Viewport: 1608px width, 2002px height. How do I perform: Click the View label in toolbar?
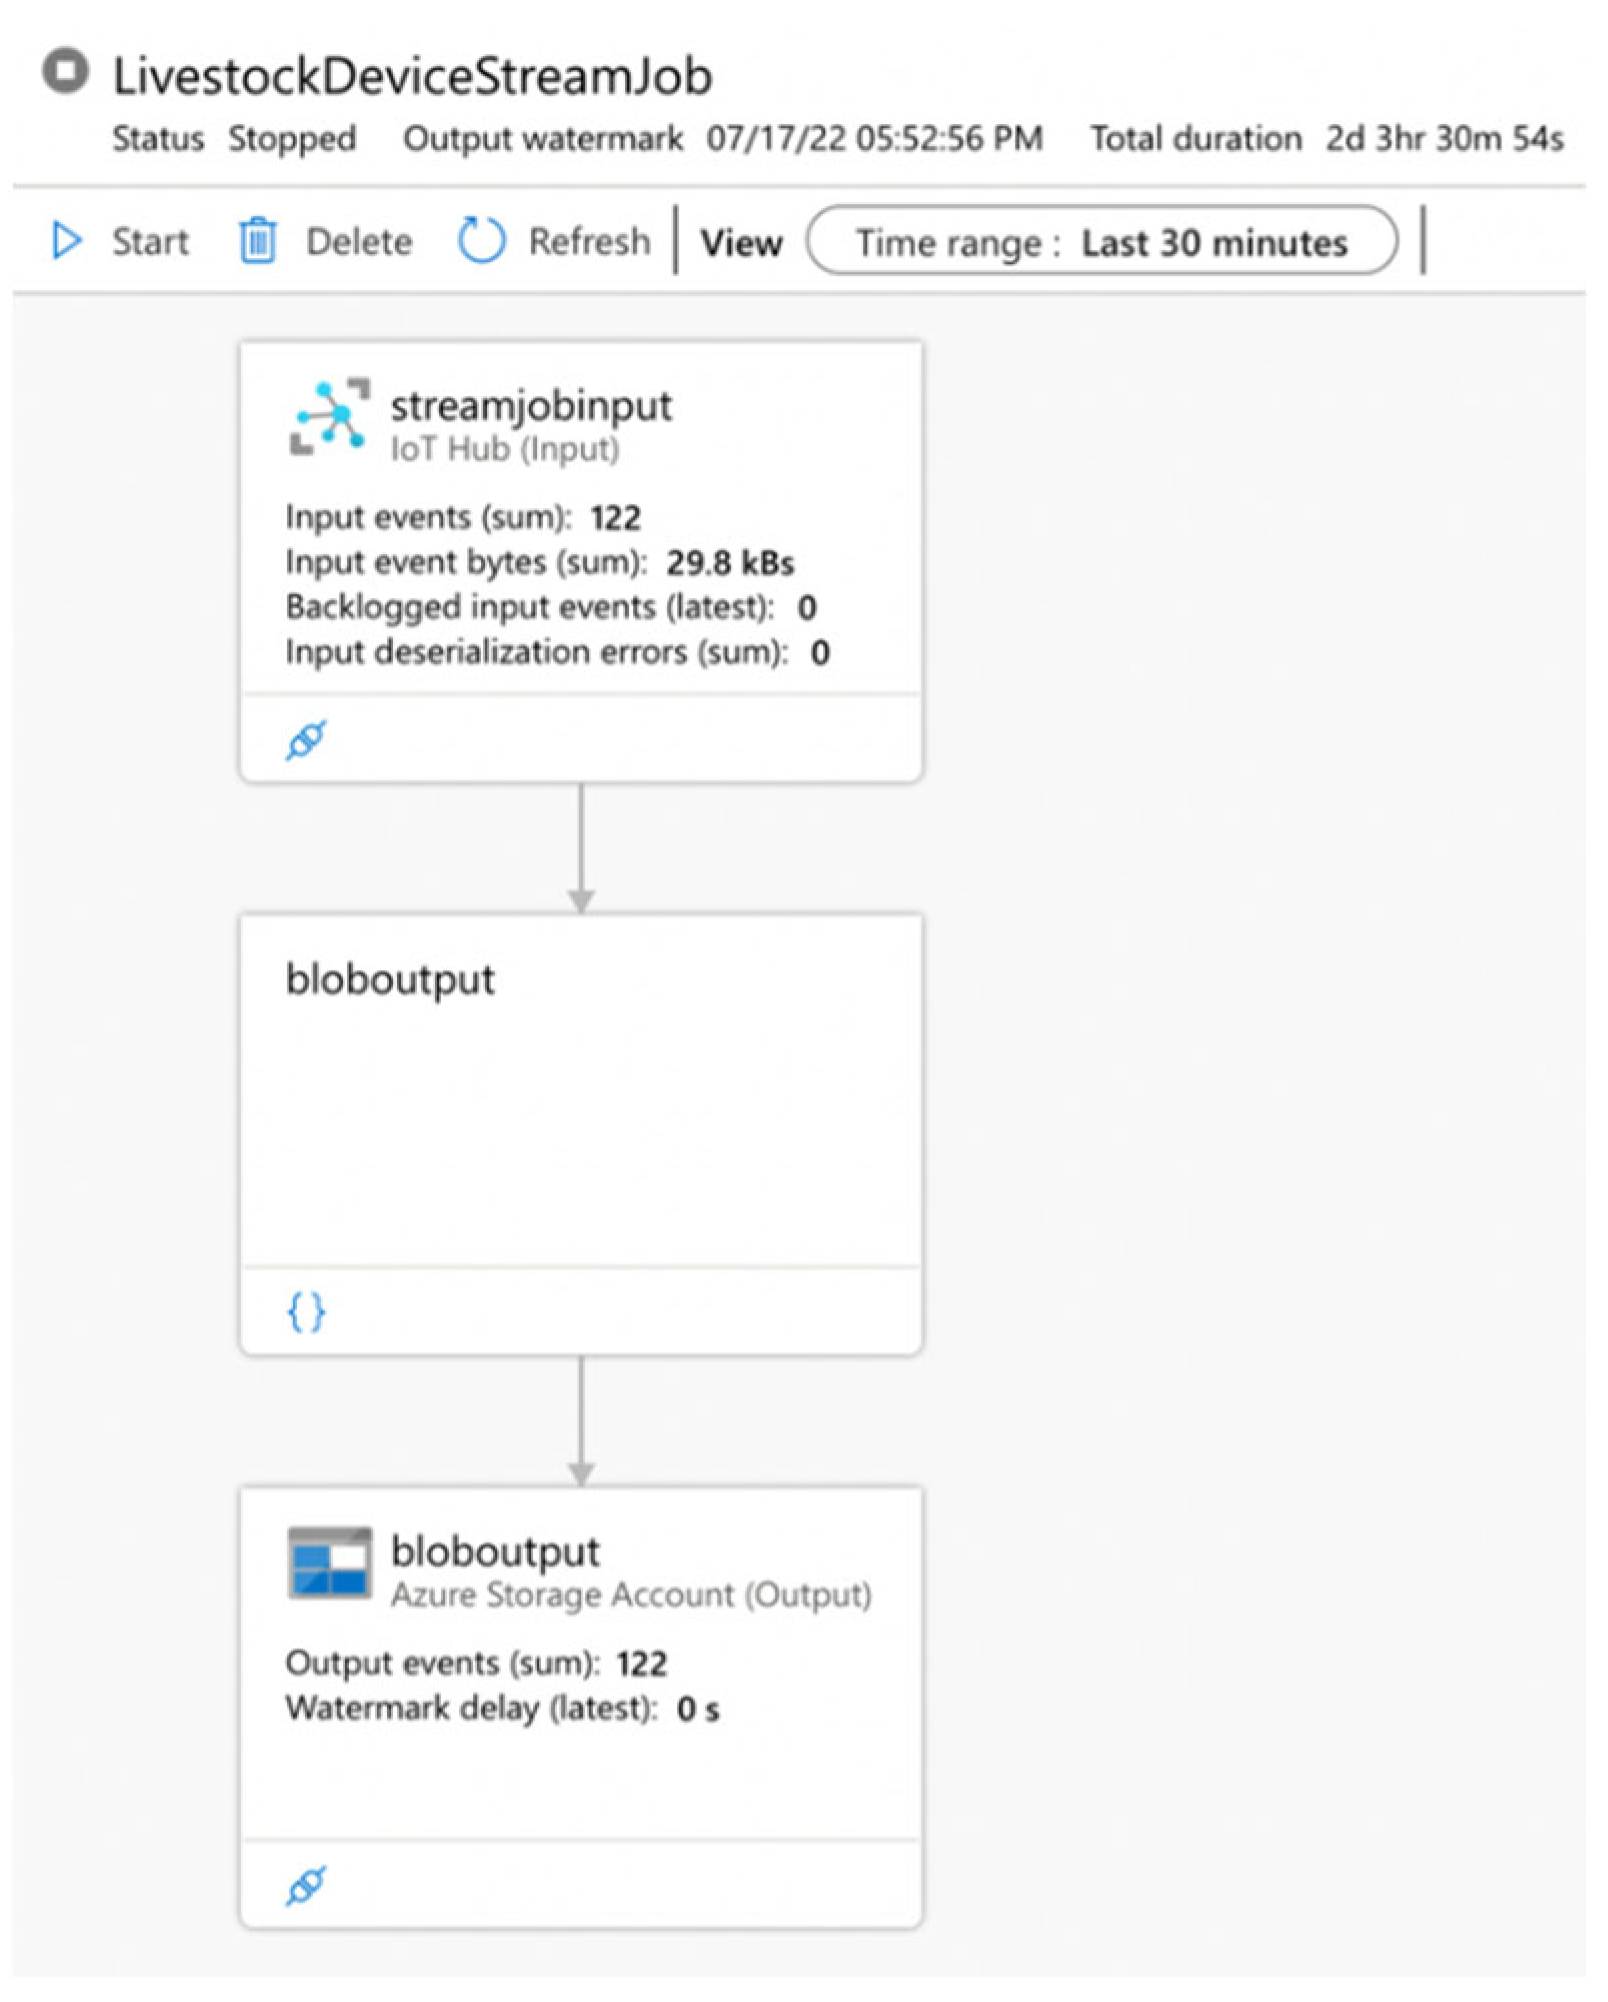[741, 243]
